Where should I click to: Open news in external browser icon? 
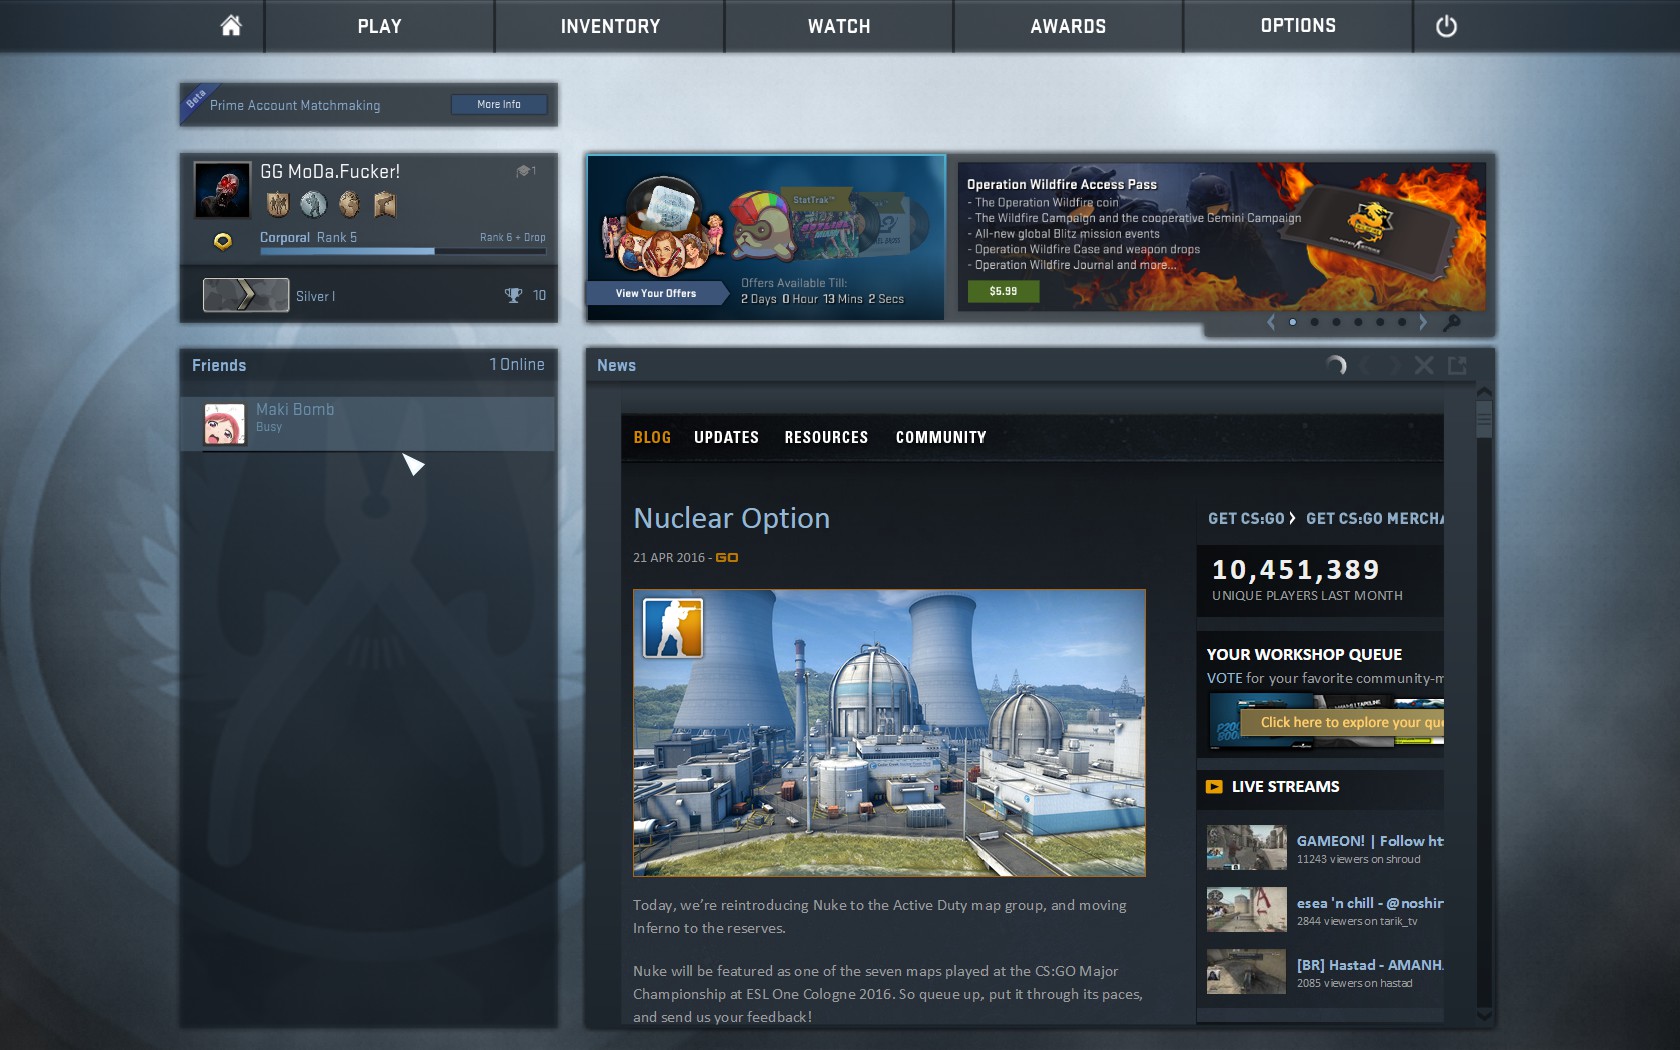pyautogui.click(x=1457, y=366)
